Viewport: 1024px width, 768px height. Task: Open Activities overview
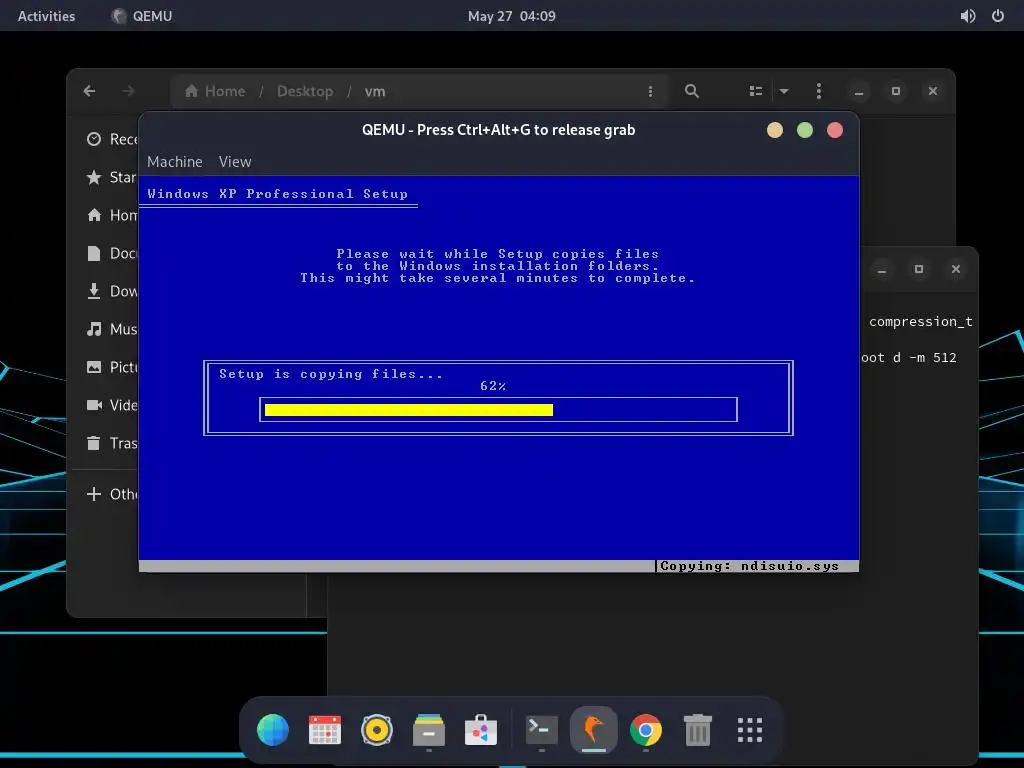click(46, 16)
